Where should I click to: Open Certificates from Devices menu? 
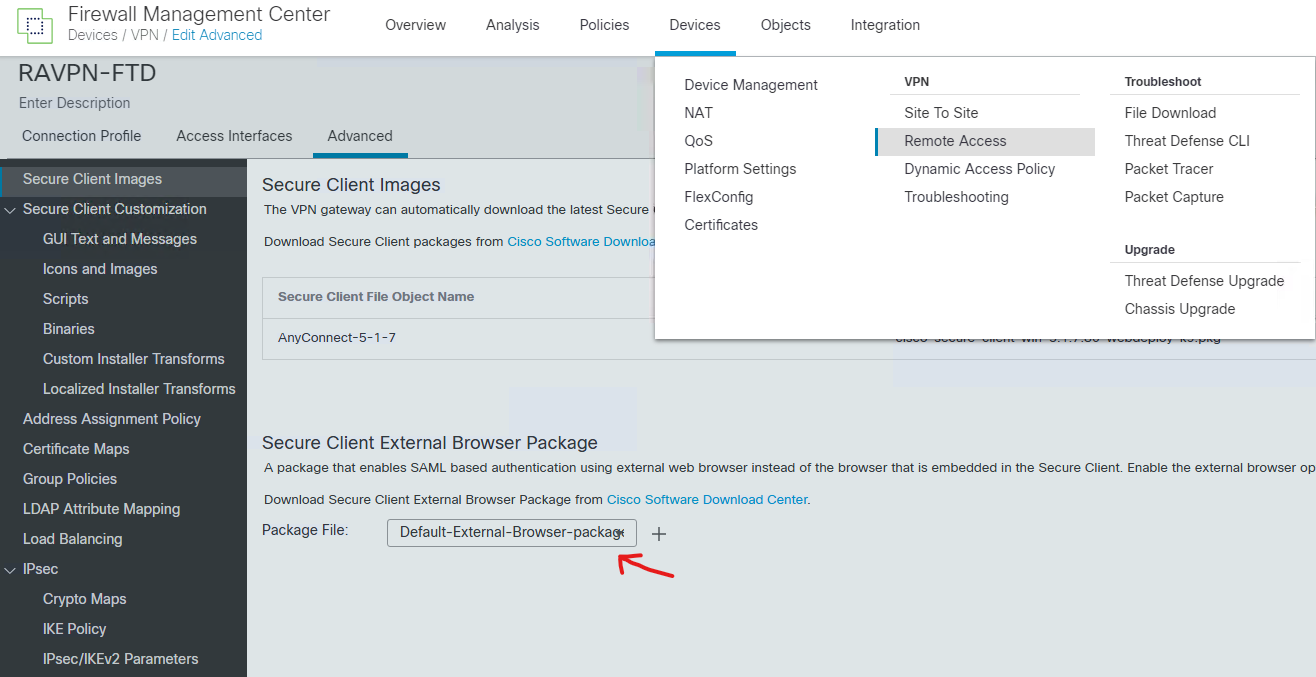pos(721,225)
